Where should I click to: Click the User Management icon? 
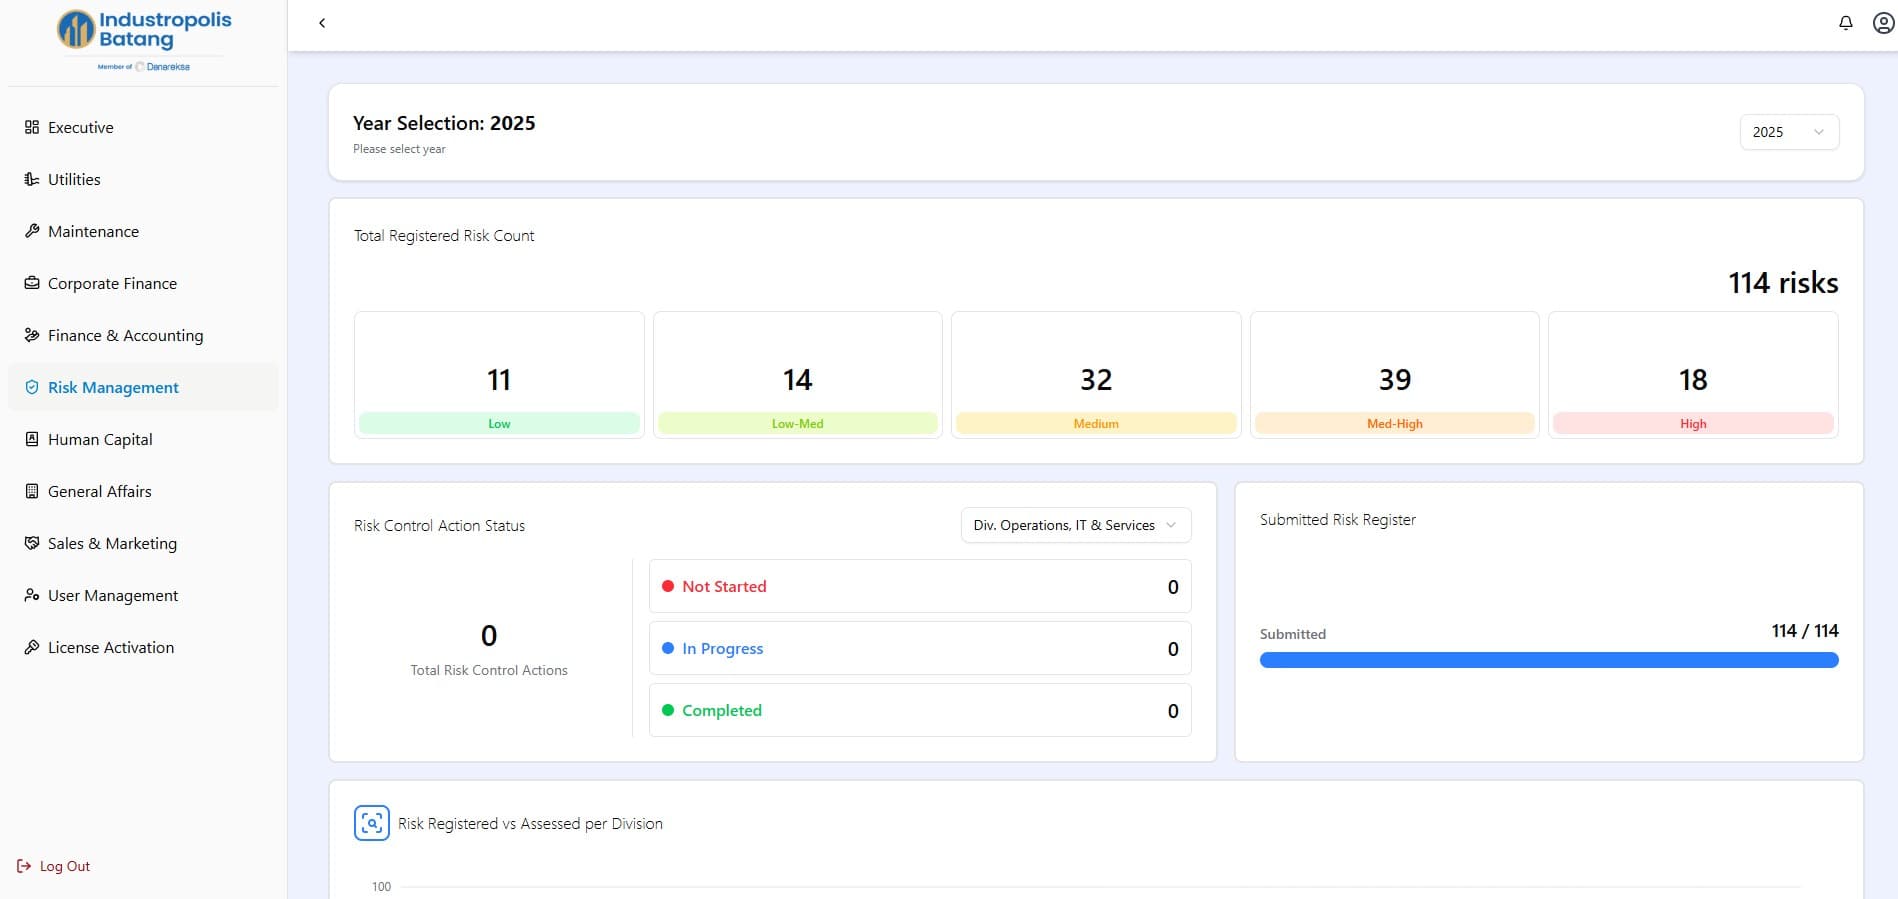[x=32, y=595]
